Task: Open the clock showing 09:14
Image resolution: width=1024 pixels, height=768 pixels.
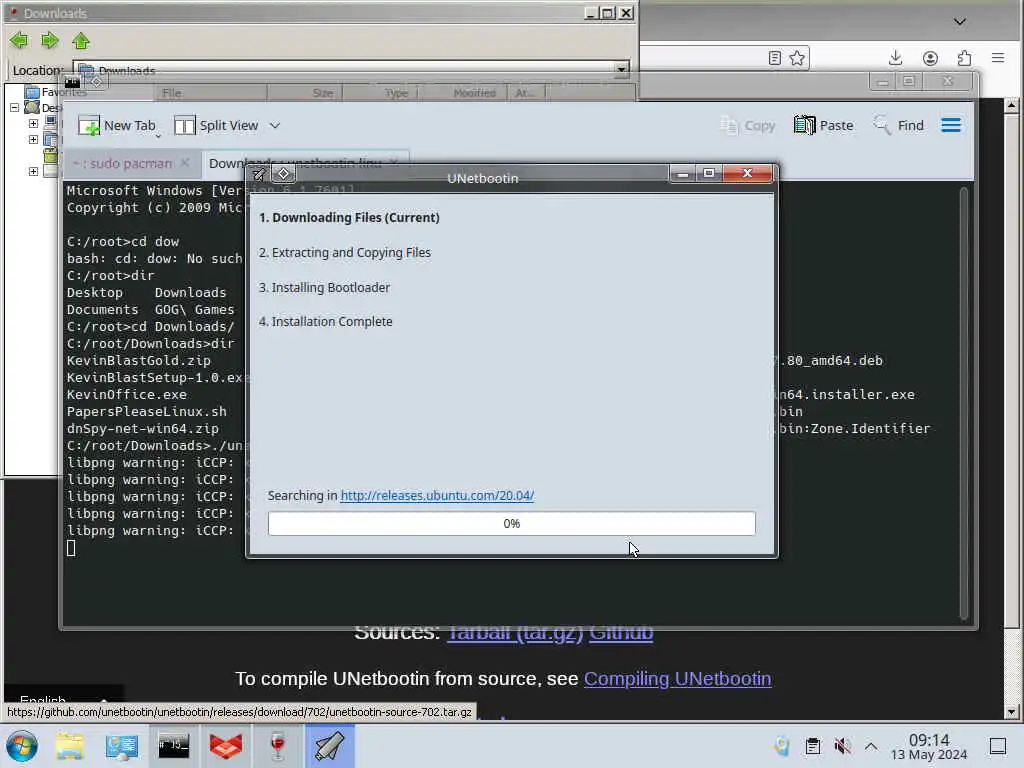Action: pyautogui.click(x=929, y=746)
